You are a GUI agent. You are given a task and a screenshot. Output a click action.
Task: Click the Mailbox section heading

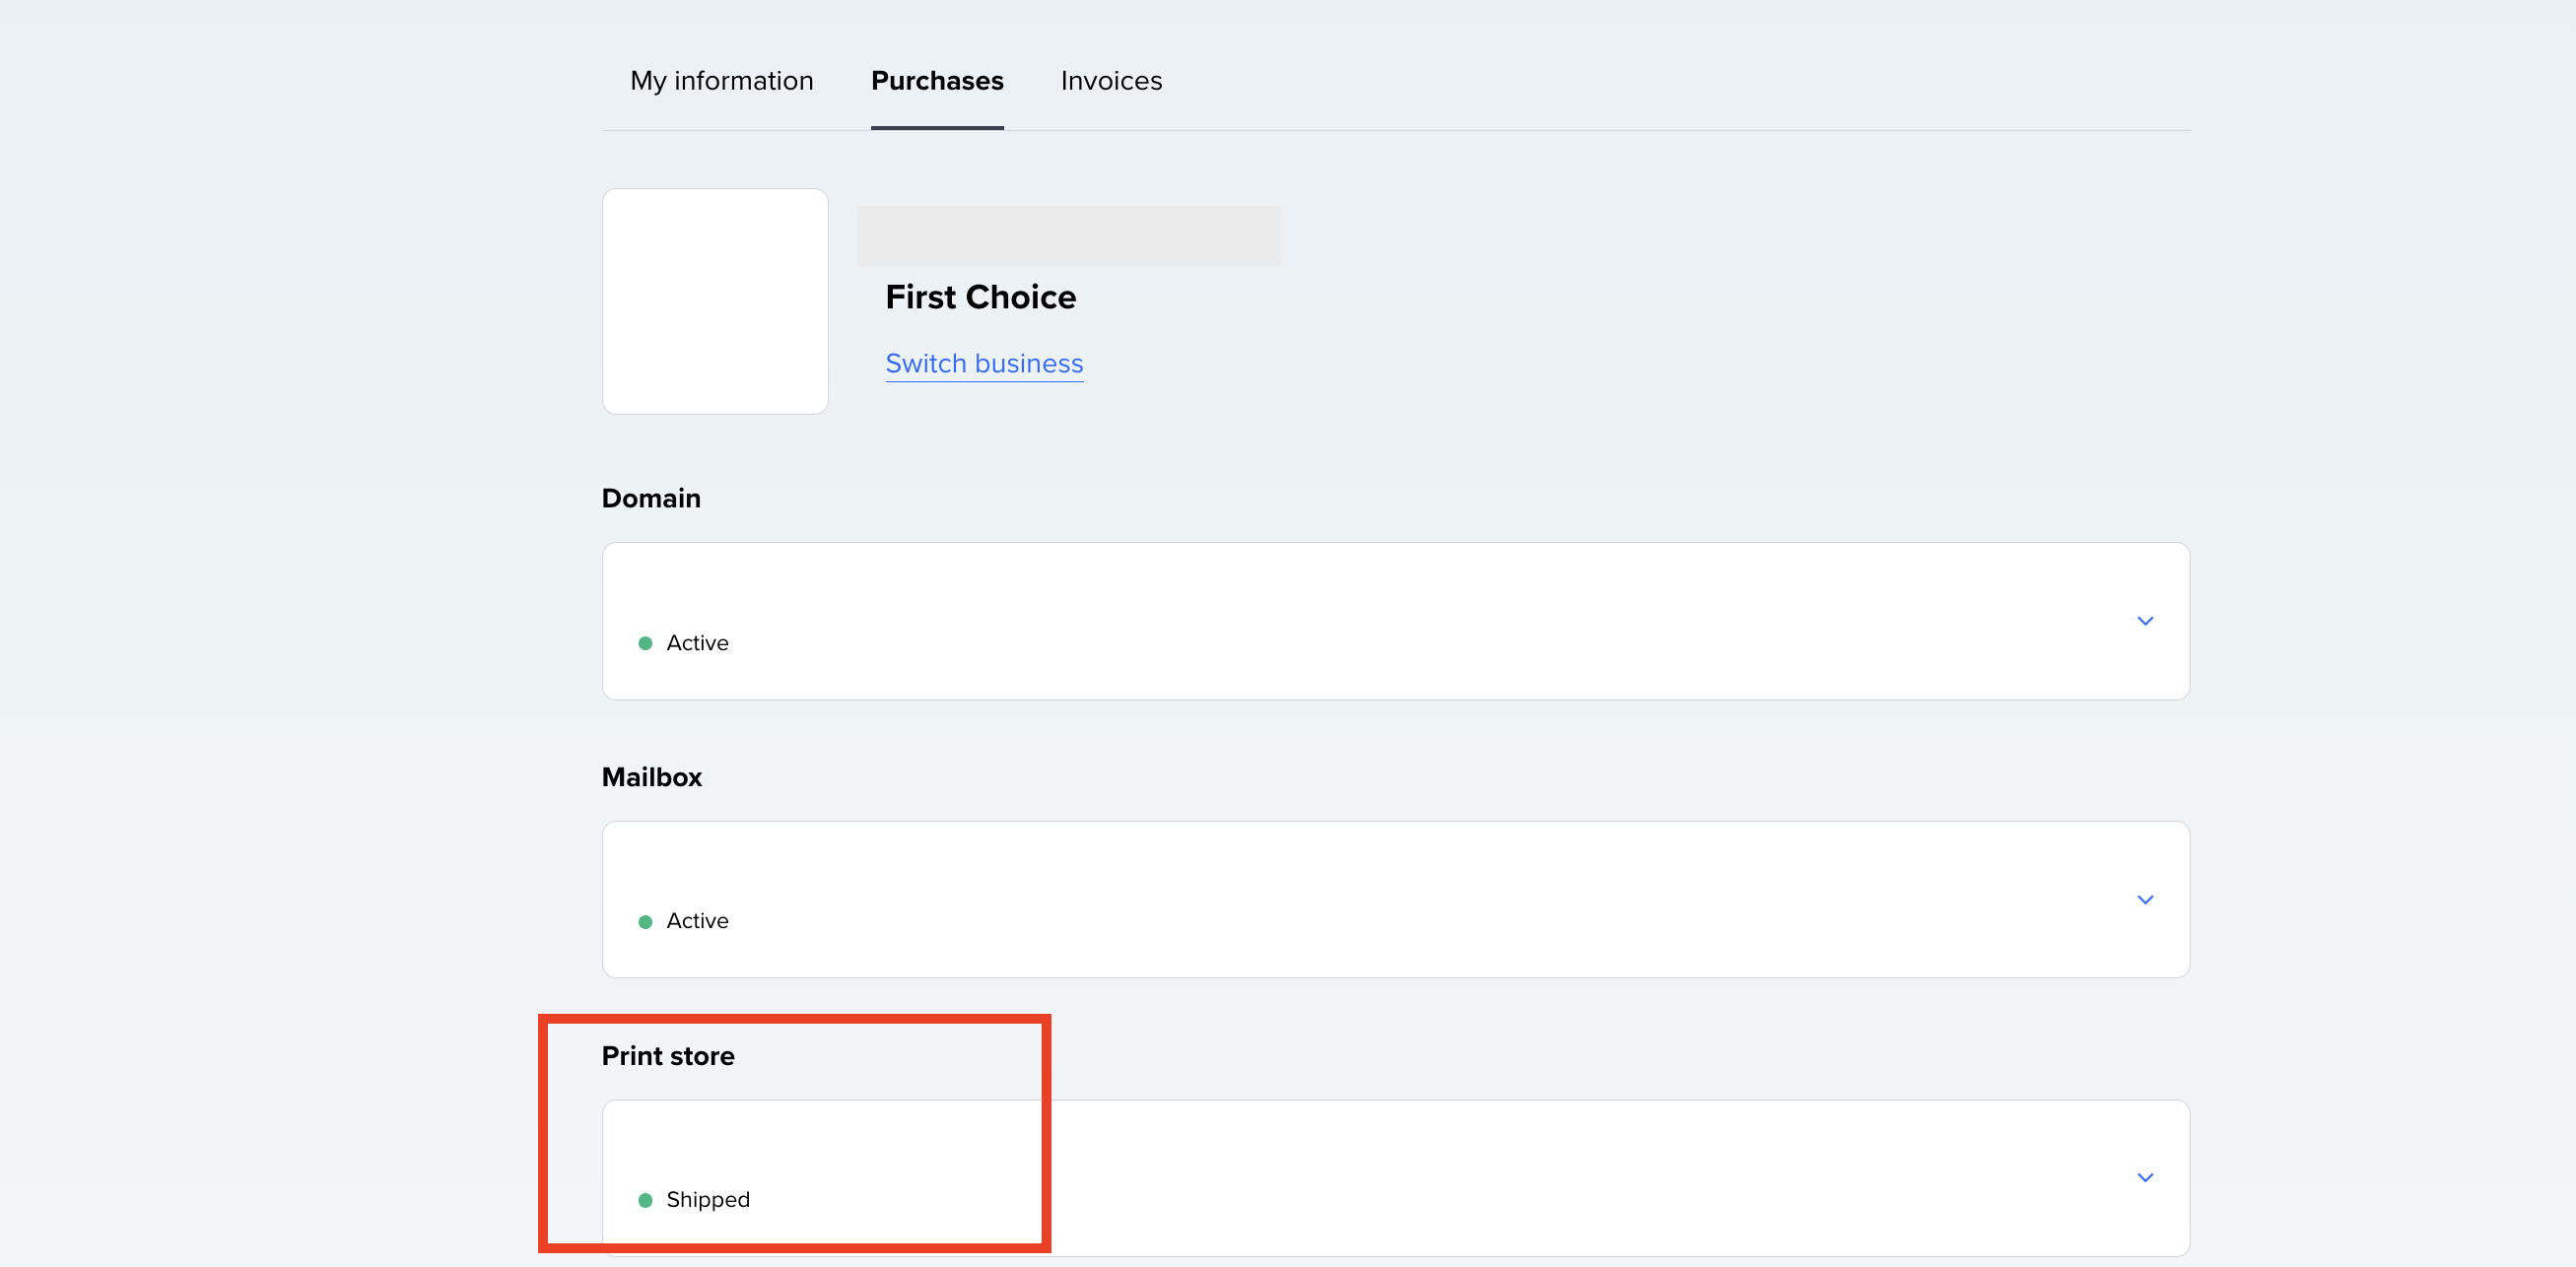coord(652,777)
